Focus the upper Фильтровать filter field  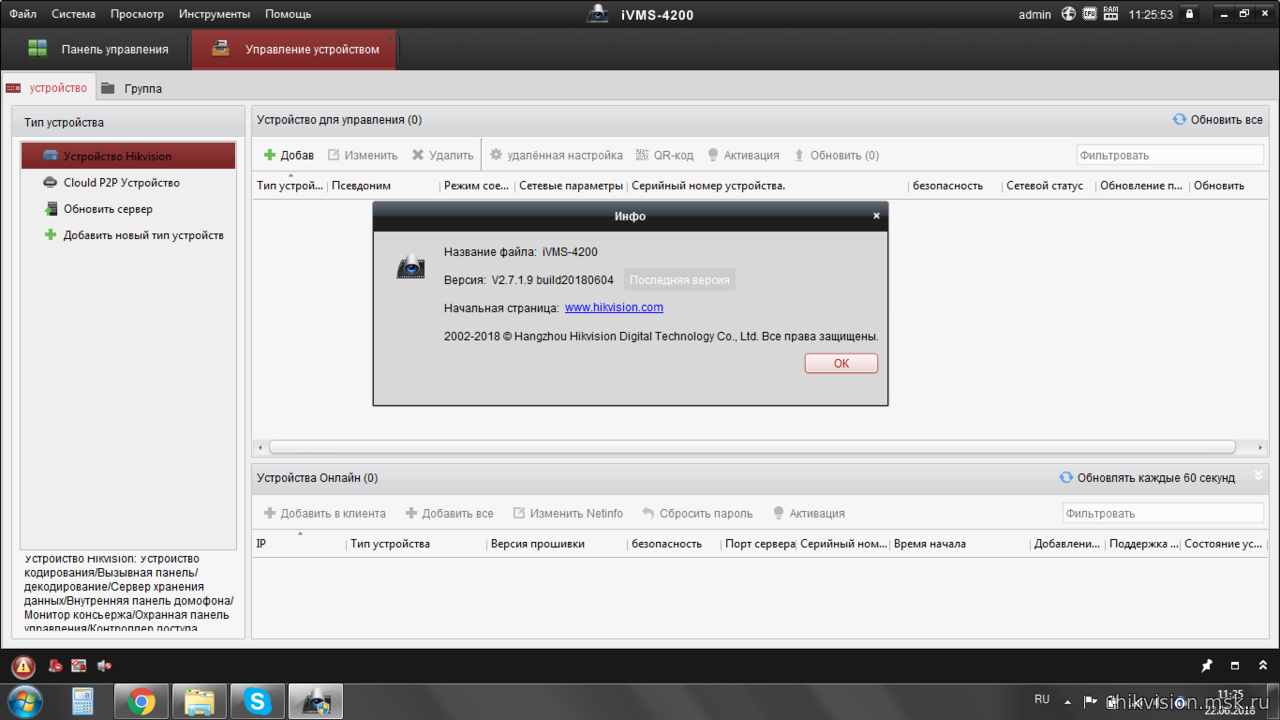pos(1170,155)
